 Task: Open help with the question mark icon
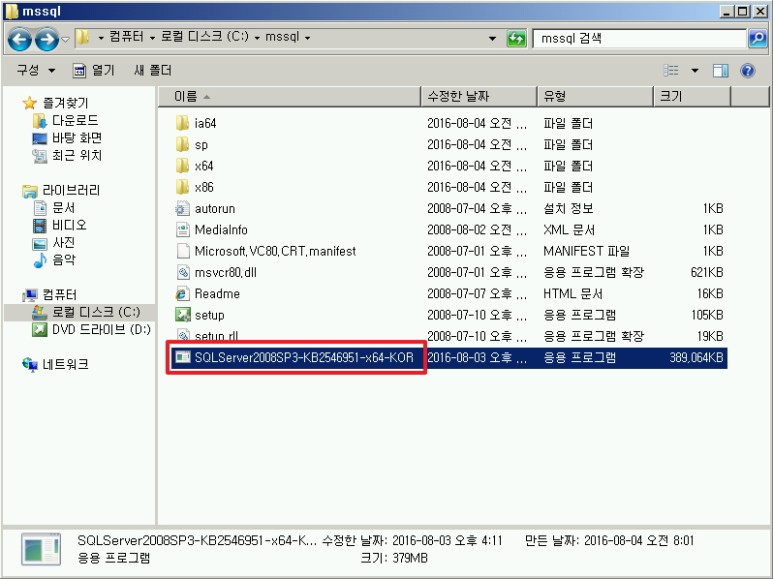tap(747, 71)
